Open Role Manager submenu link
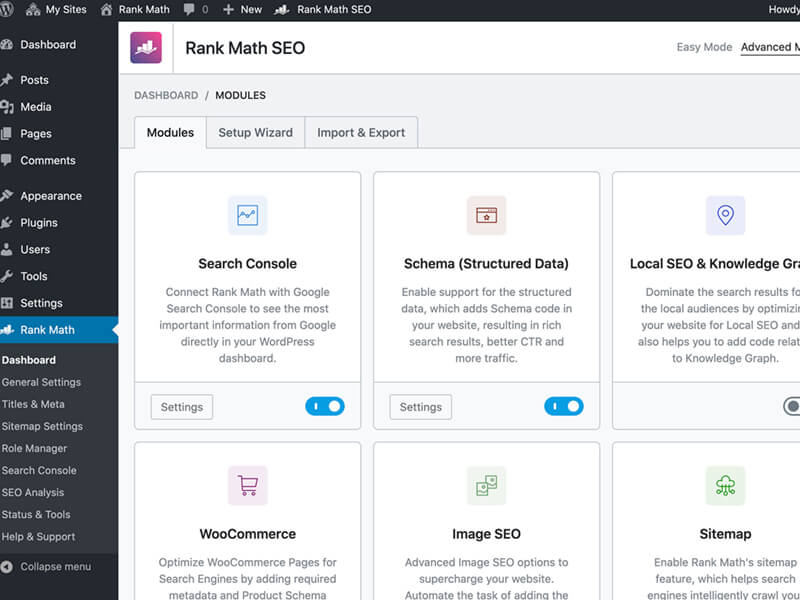Screen dimensions: 800x600 click(34, 448)
